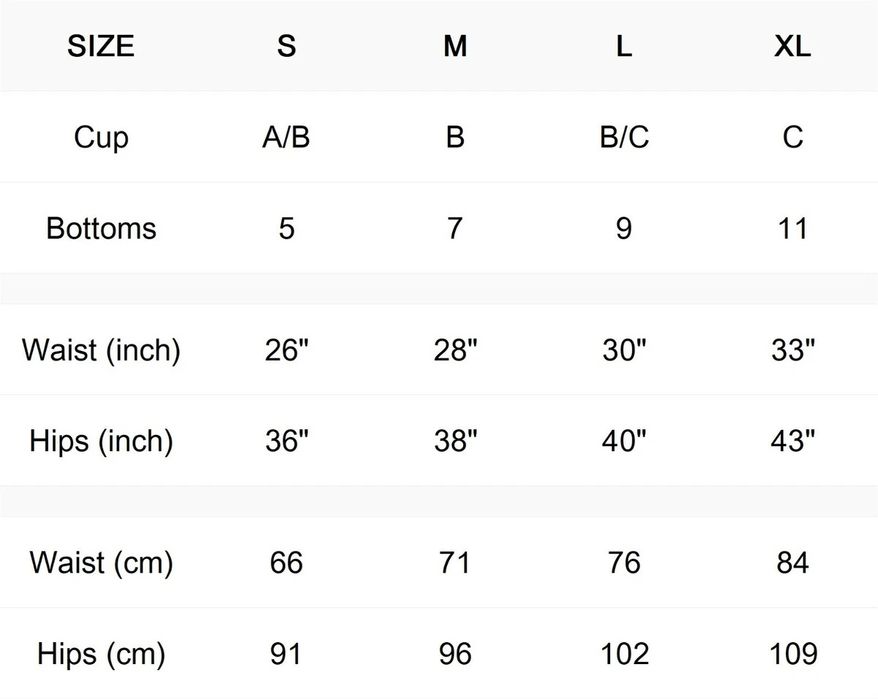Select bottoms size 11 cell

pyautogui.click(x=792, y=228)
